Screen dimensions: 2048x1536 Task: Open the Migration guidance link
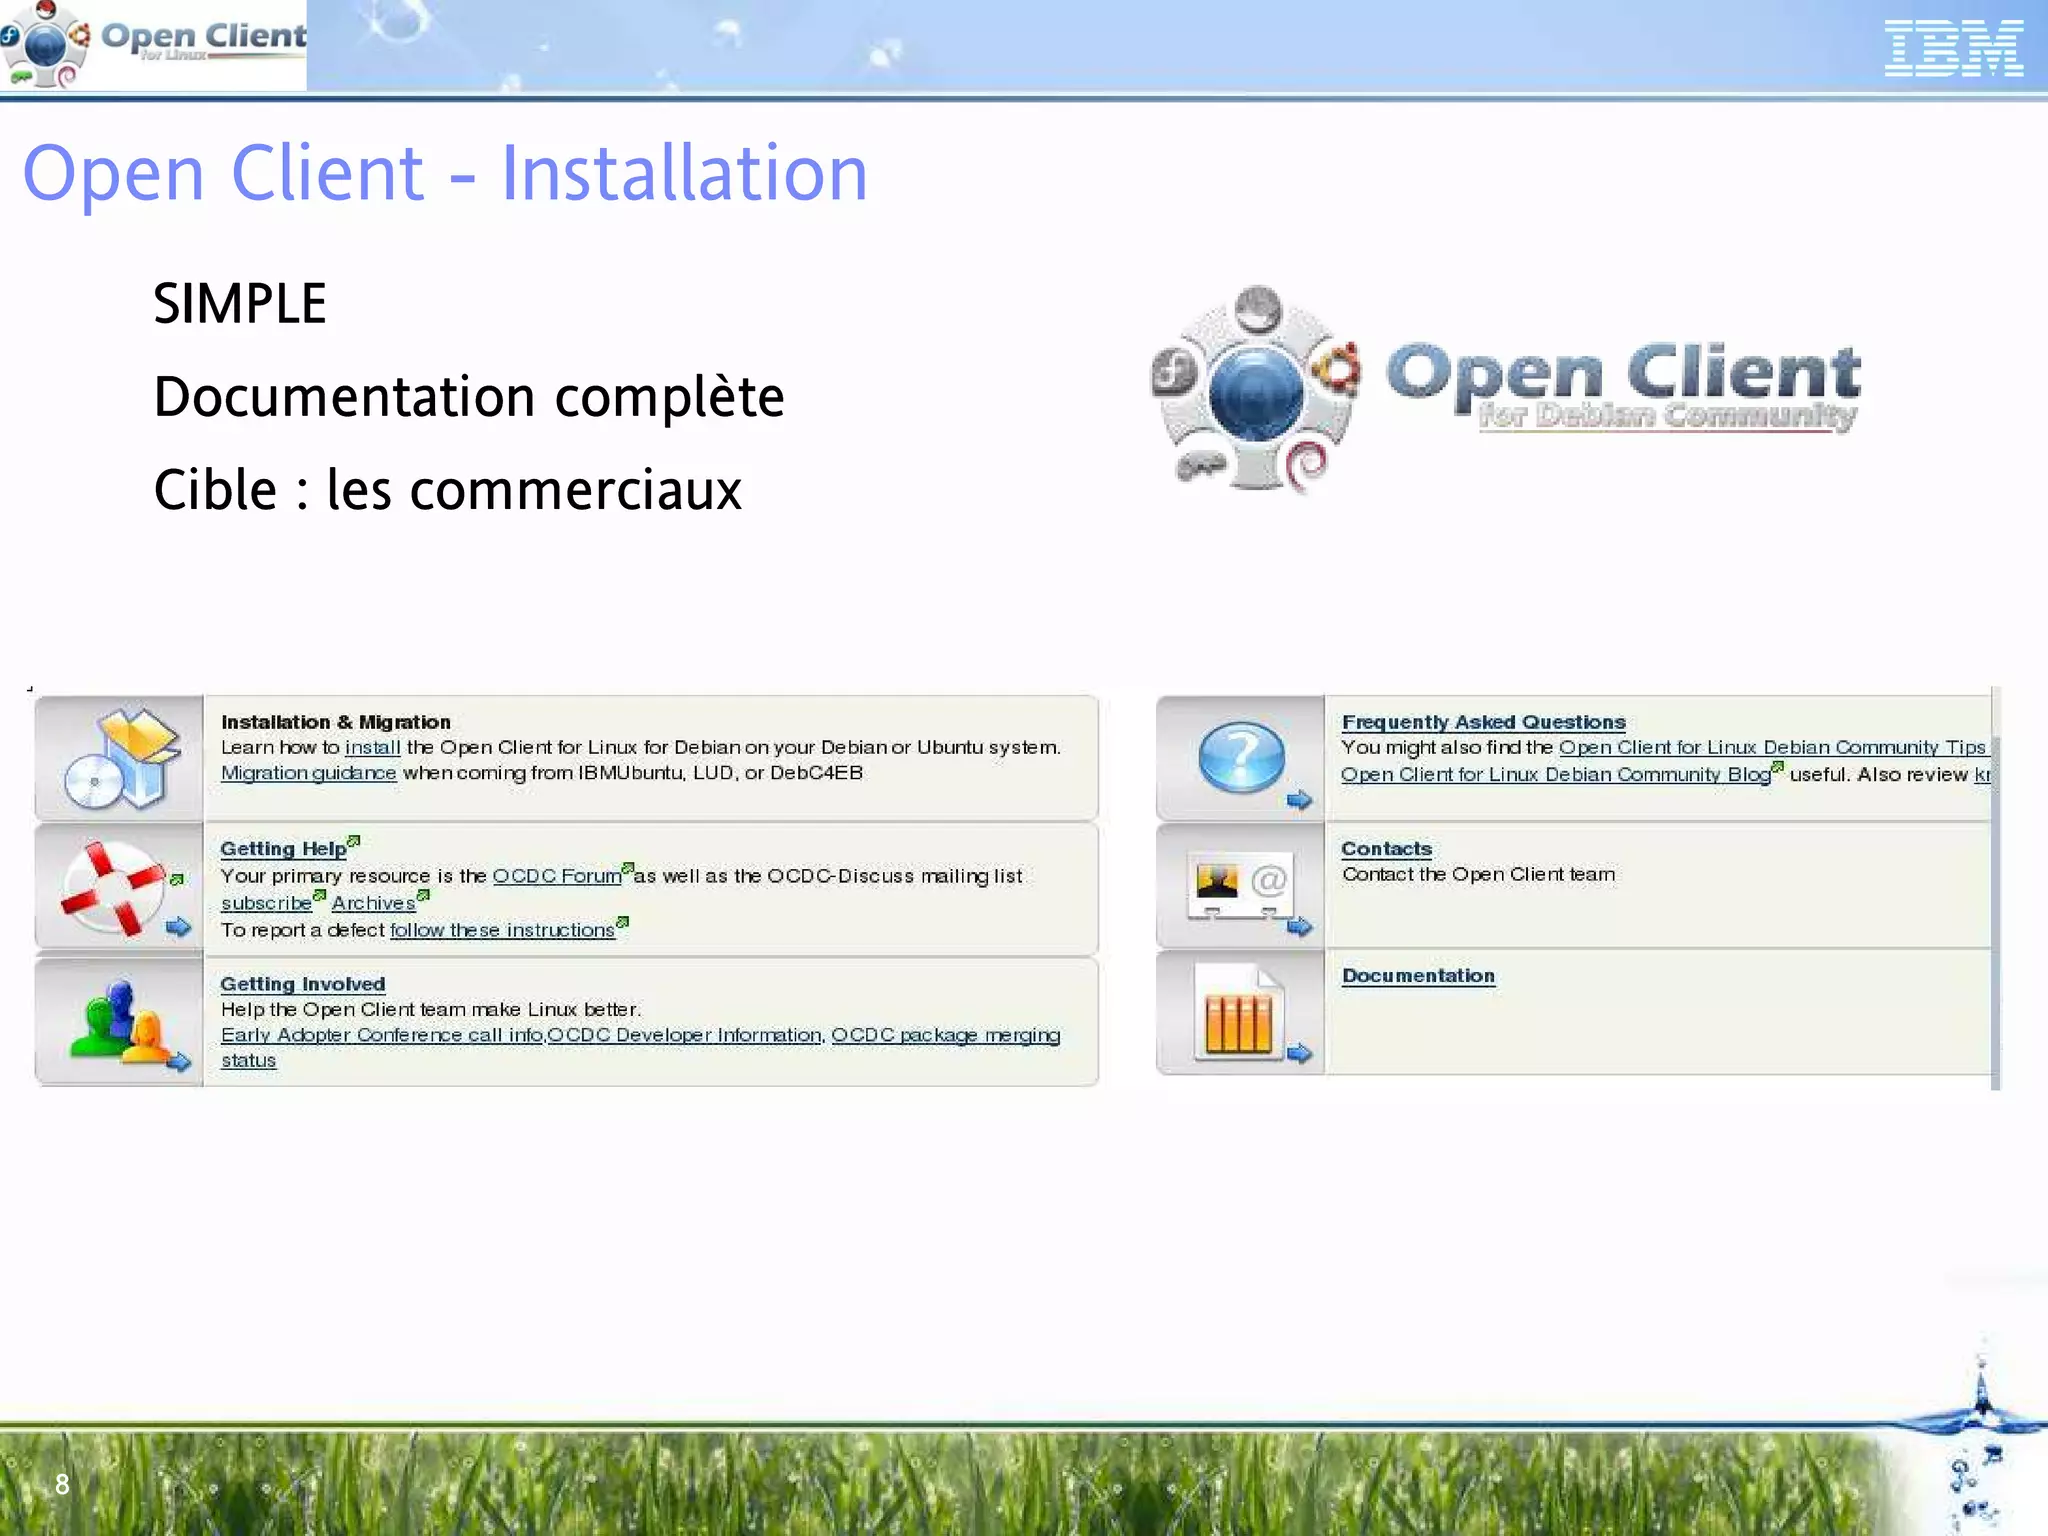(x=308, y=773)
